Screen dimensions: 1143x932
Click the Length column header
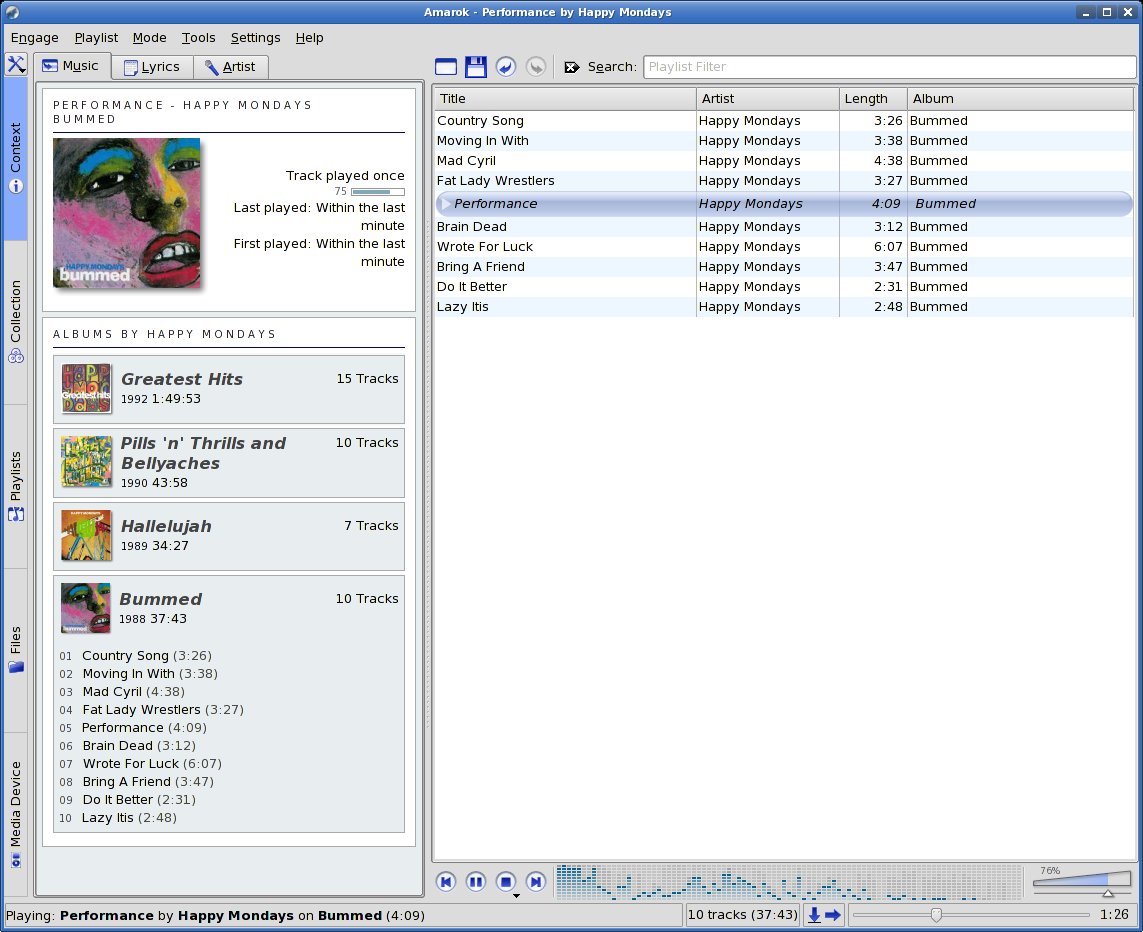pos(873,98)
